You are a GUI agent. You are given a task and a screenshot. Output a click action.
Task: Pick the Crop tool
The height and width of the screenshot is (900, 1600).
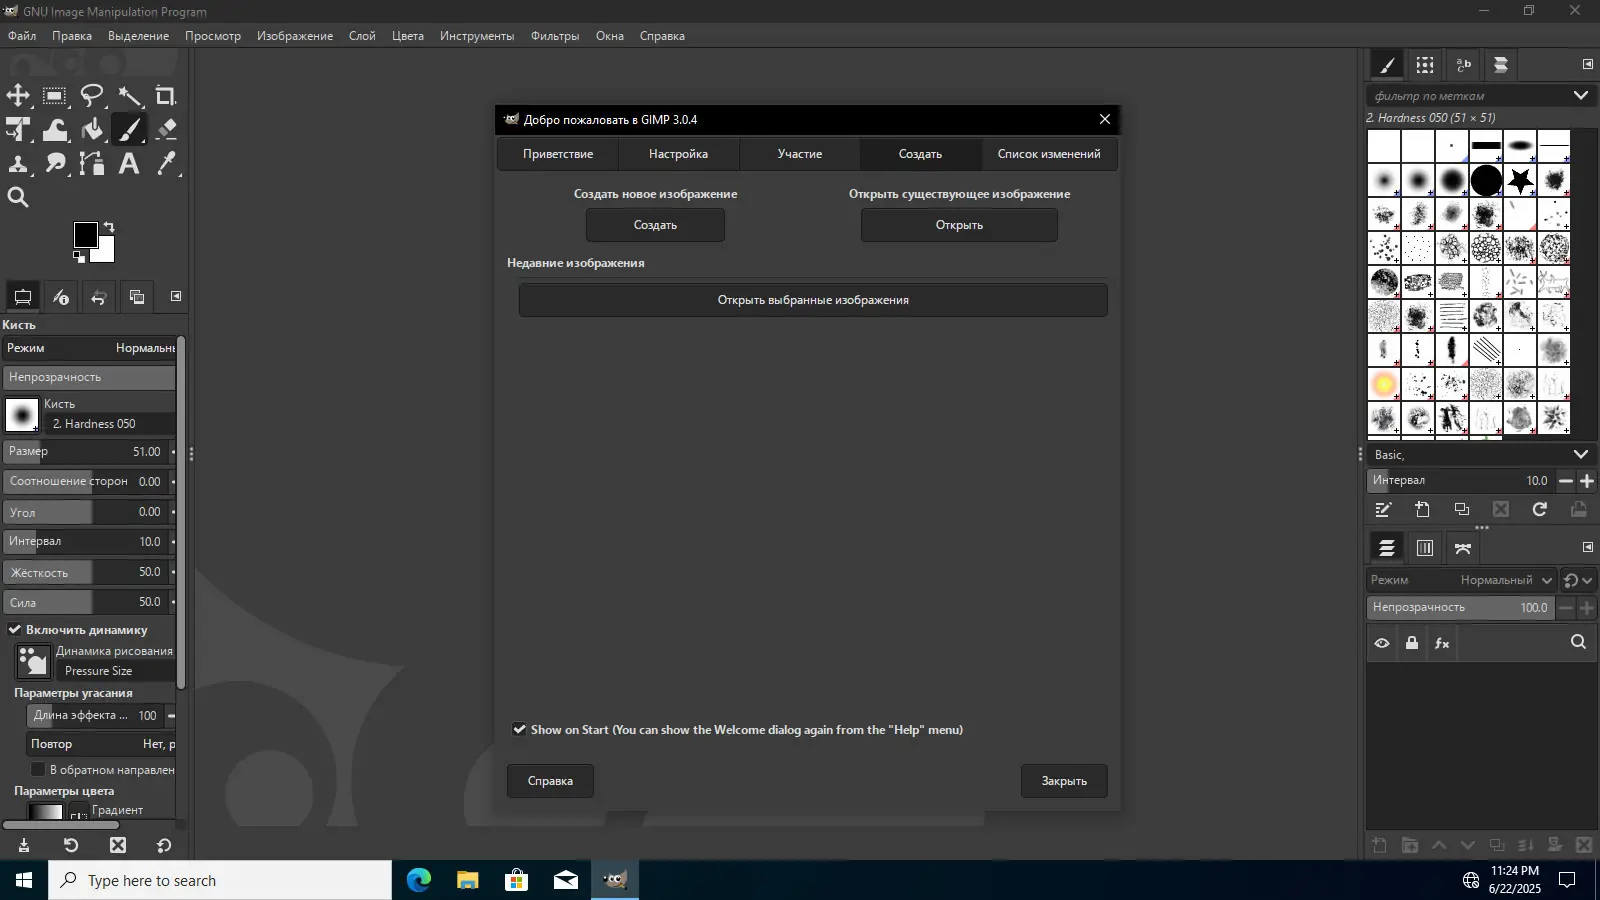(x=166, y=96)
